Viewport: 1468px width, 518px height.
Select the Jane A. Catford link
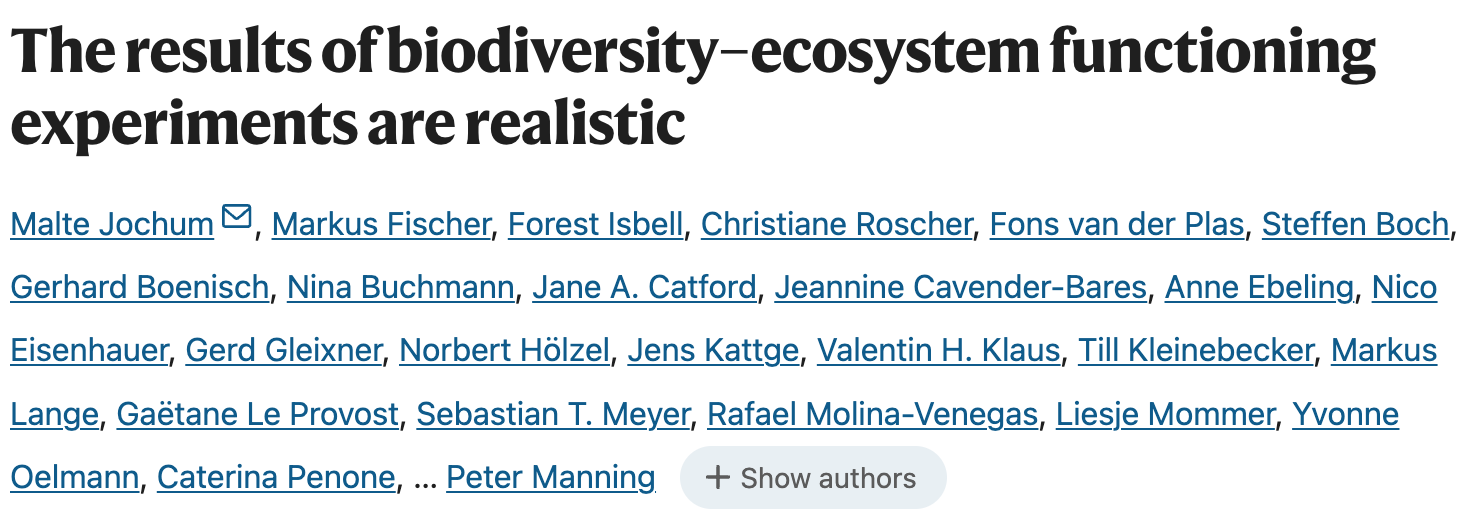point(644,288)
